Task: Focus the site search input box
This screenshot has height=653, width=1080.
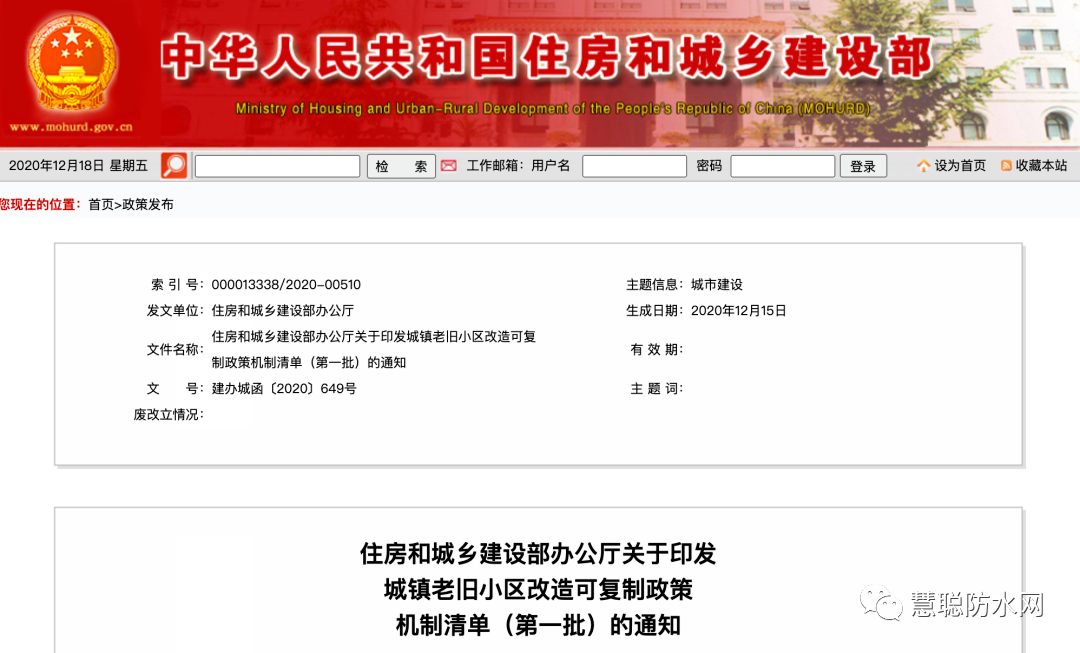Action: coord(278,166)
